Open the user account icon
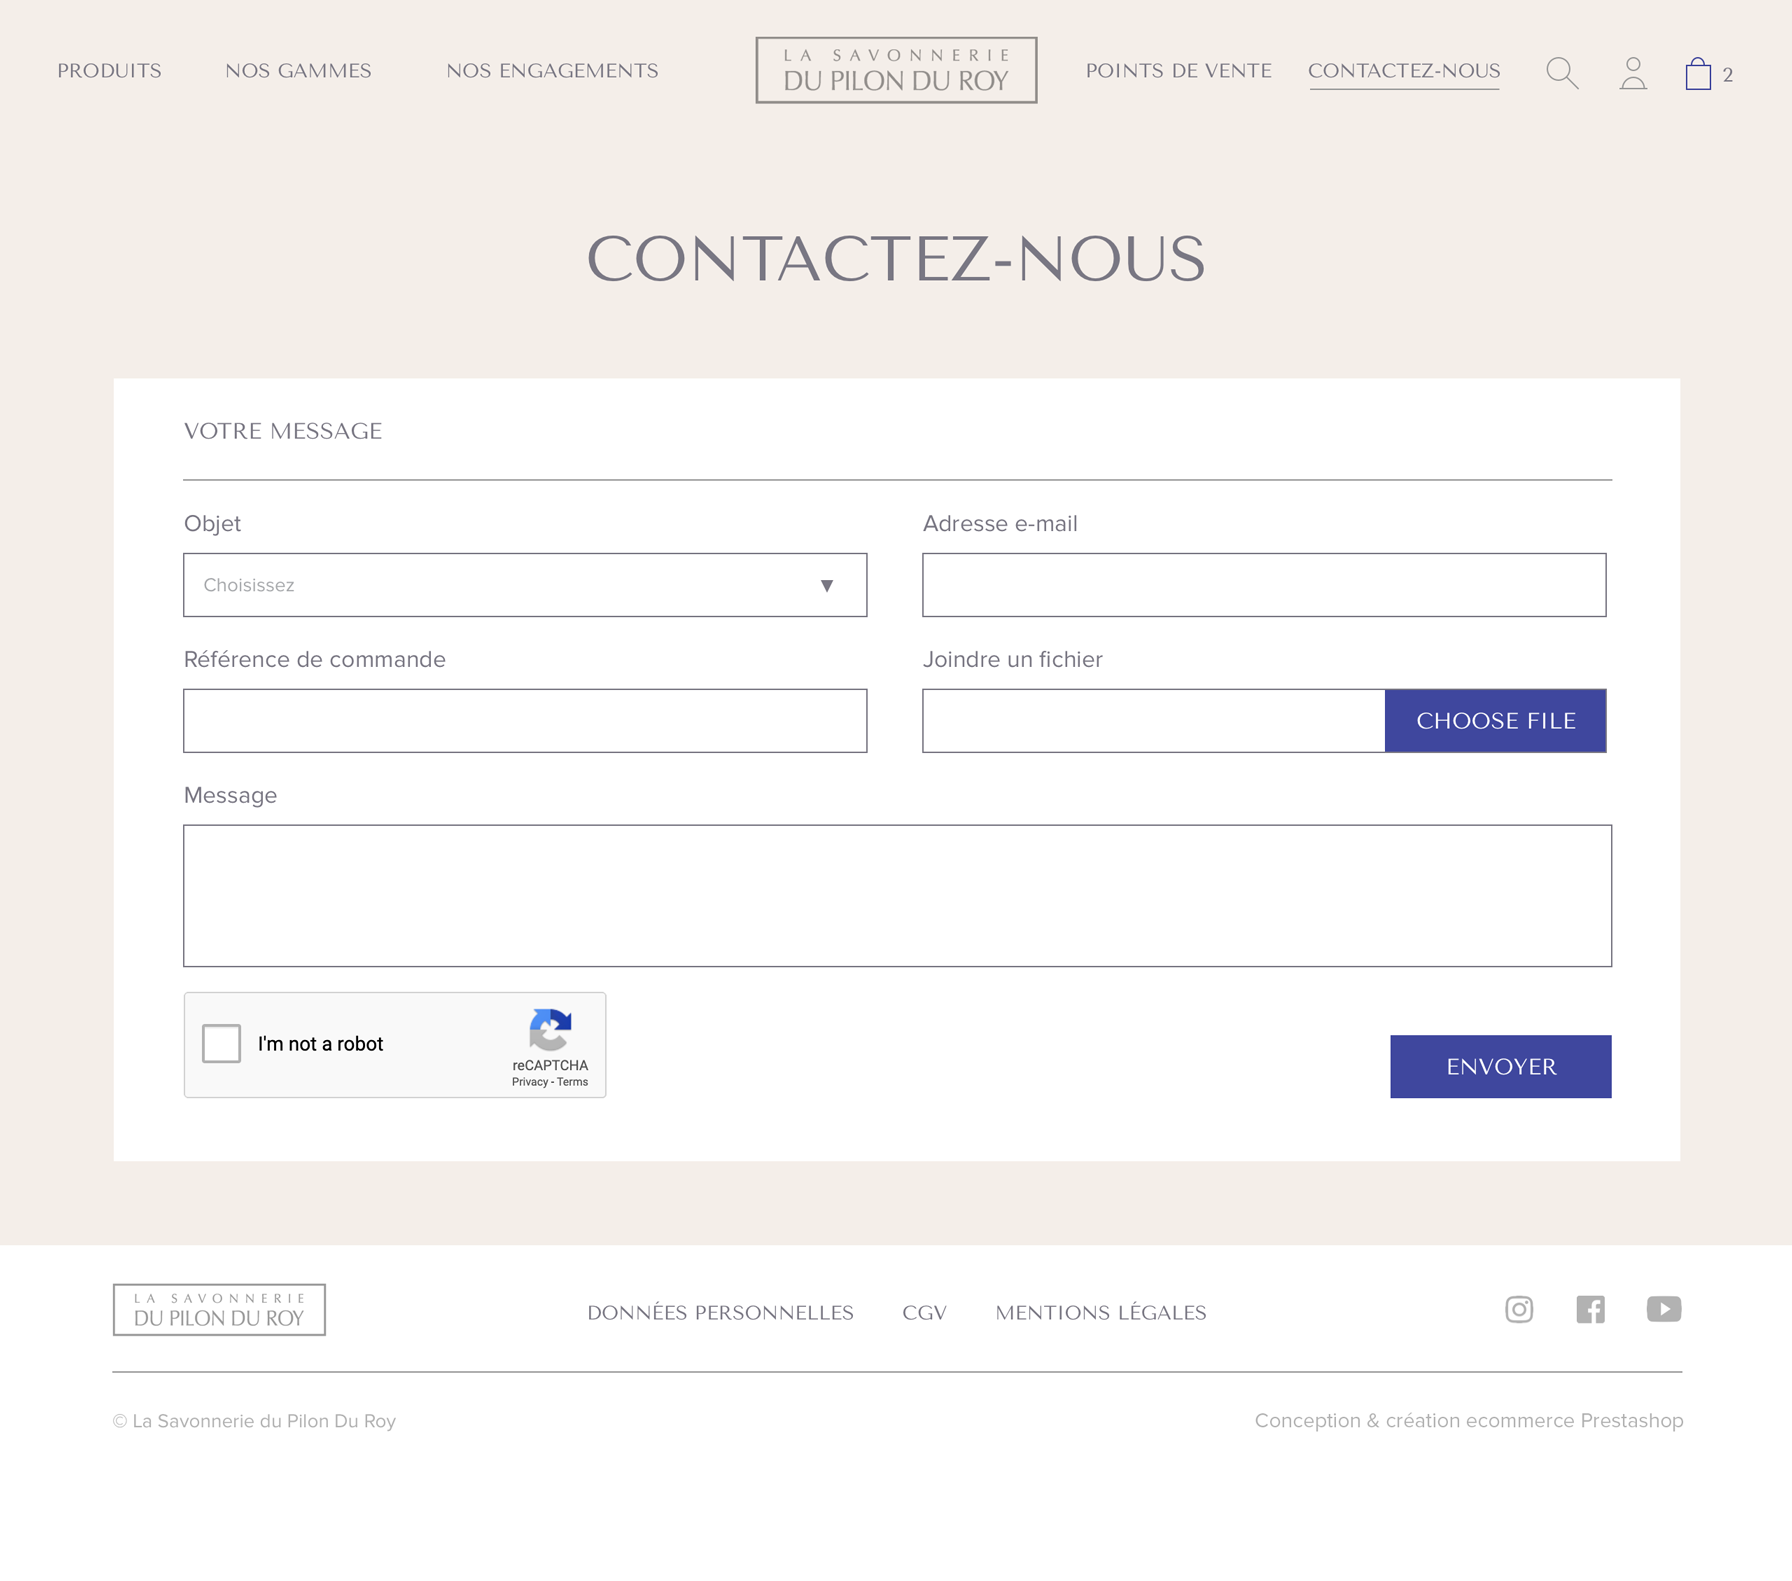Image resolution: width=1792 pixels, height=1581 pixels. click(x=1633, y=73)
